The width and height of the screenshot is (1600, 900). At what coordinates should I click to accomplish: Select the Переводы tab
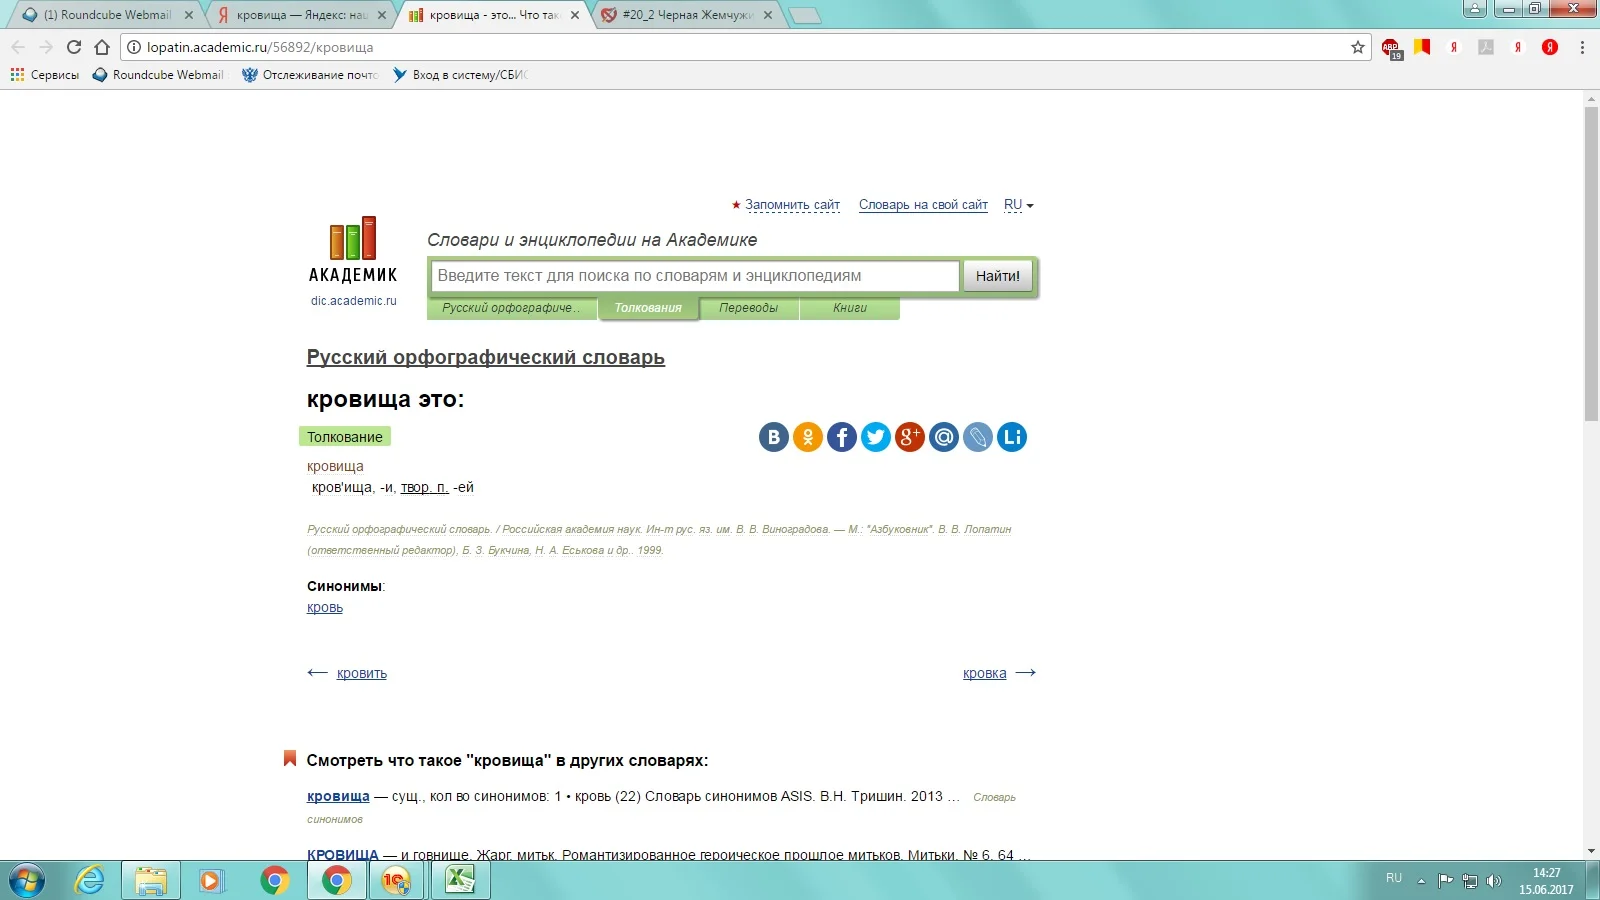(x=749, y=309)
